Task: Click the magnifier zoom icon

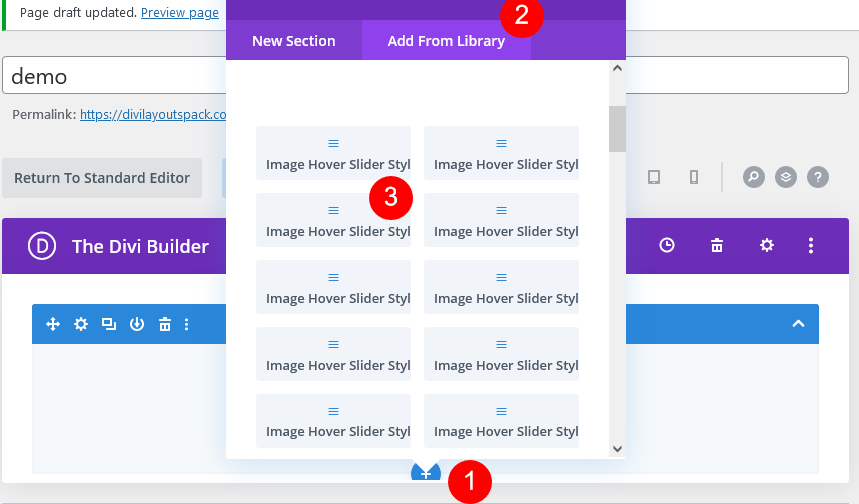Action: pos(754,177)
